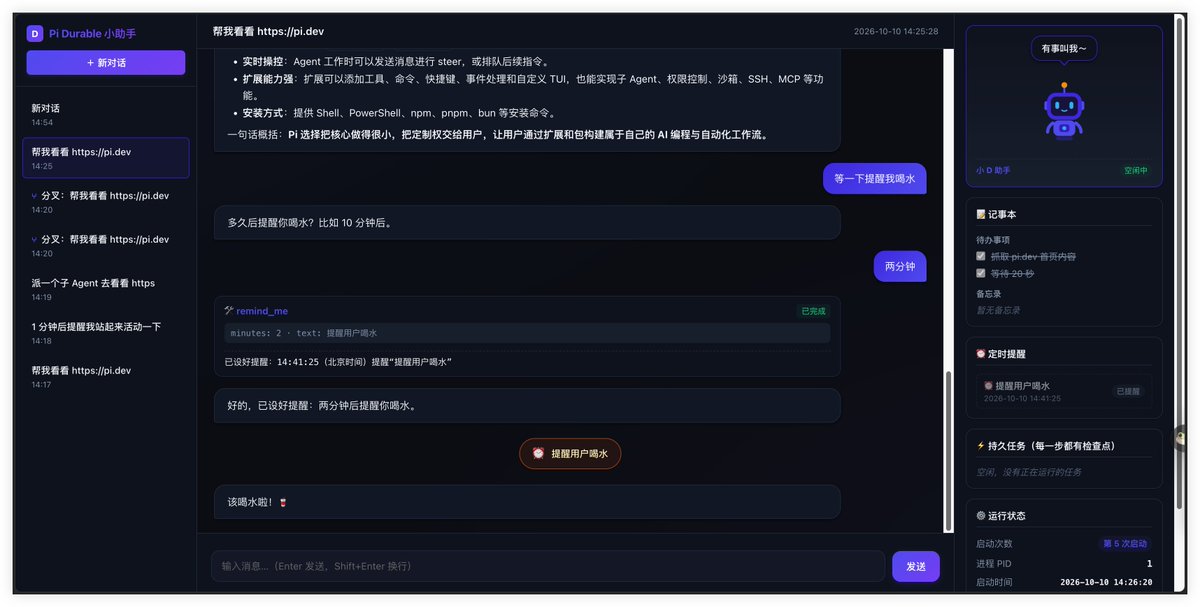Click the 第 5 次启动 badge
Viewport: 1200px width, 607px height.
1125,544
